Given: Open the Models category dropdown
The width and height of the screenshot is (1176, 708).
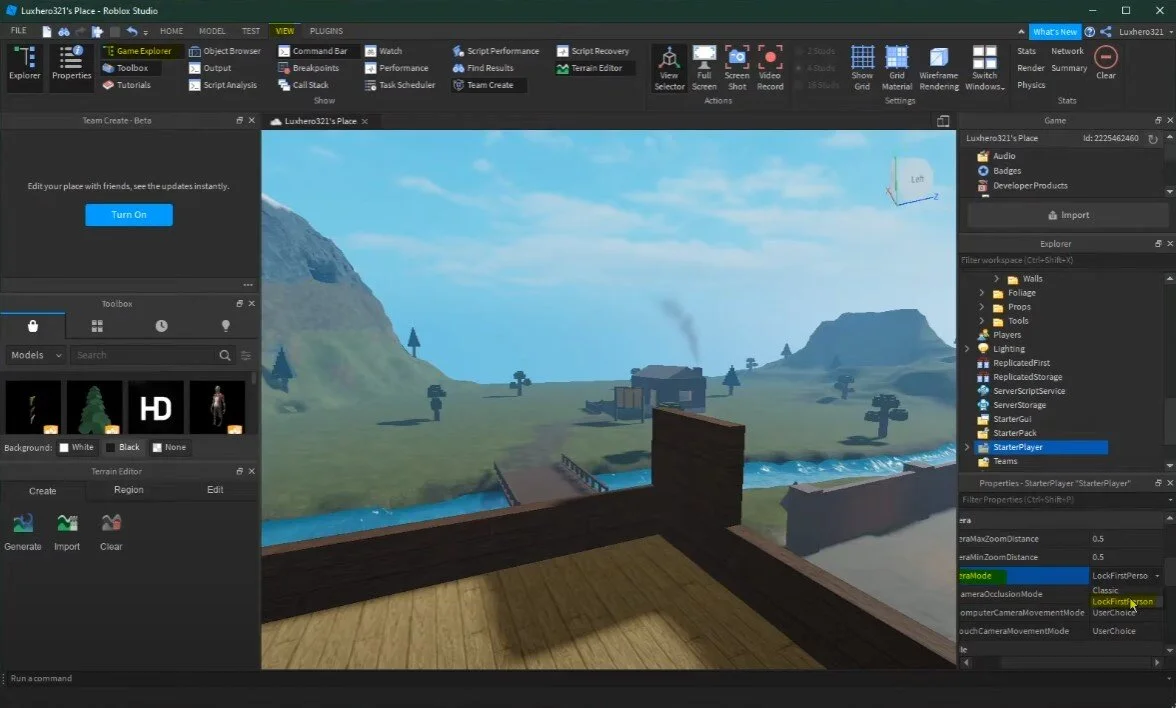Looking at the screenshot, I should 35,356.
